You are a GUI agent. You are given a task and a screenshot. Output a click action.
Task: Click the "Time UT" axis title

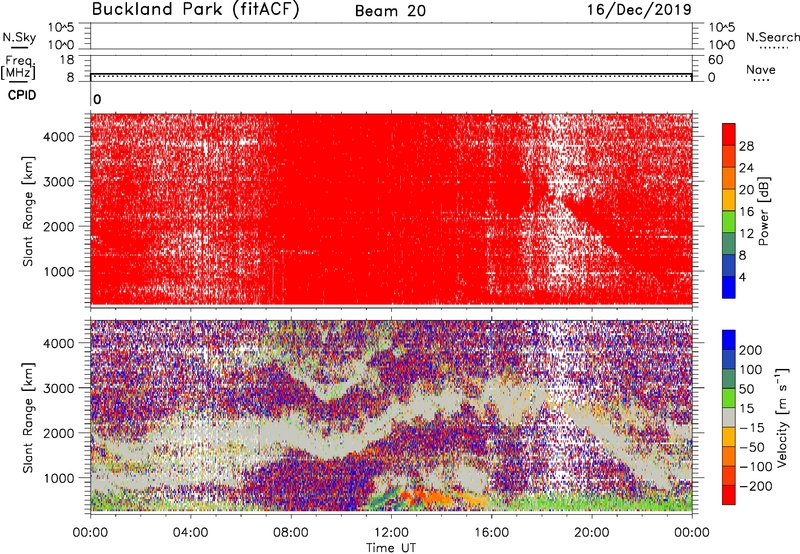391,548
